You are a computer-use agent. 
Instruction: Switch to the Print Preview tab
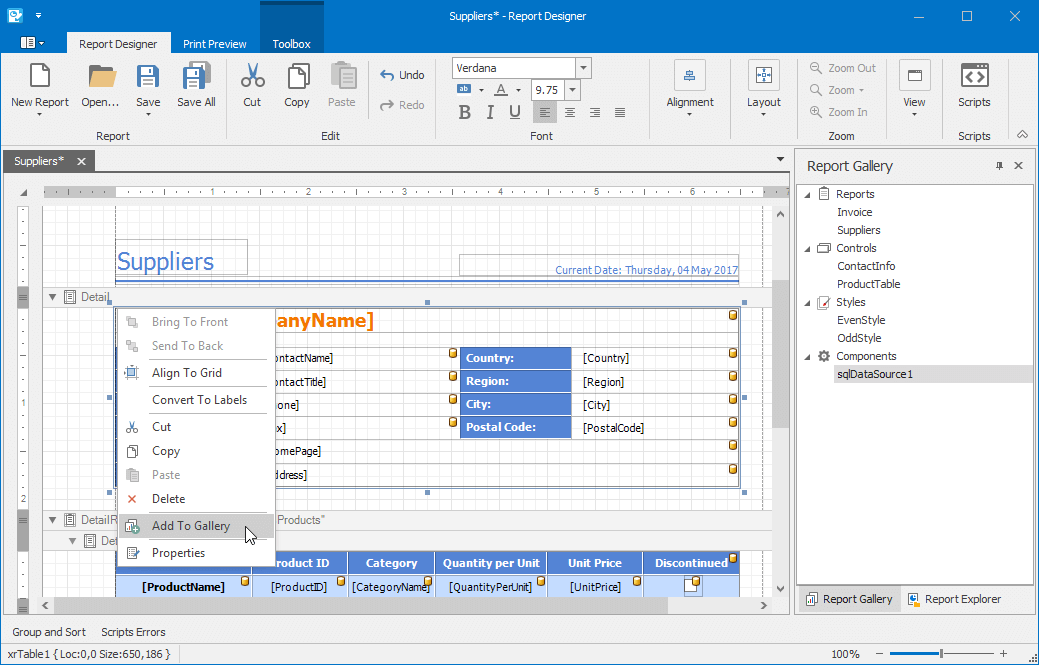click(214, 44)
